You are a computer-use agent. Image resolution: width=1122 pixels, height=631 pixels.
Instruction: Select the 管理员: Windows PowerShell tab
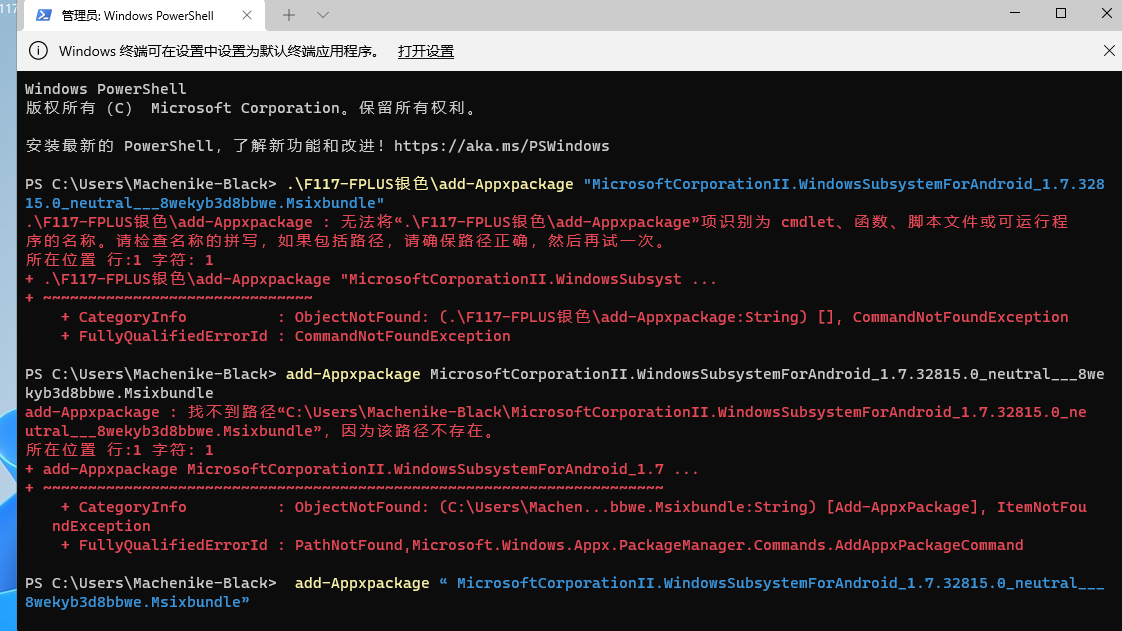tap(144, 15)
